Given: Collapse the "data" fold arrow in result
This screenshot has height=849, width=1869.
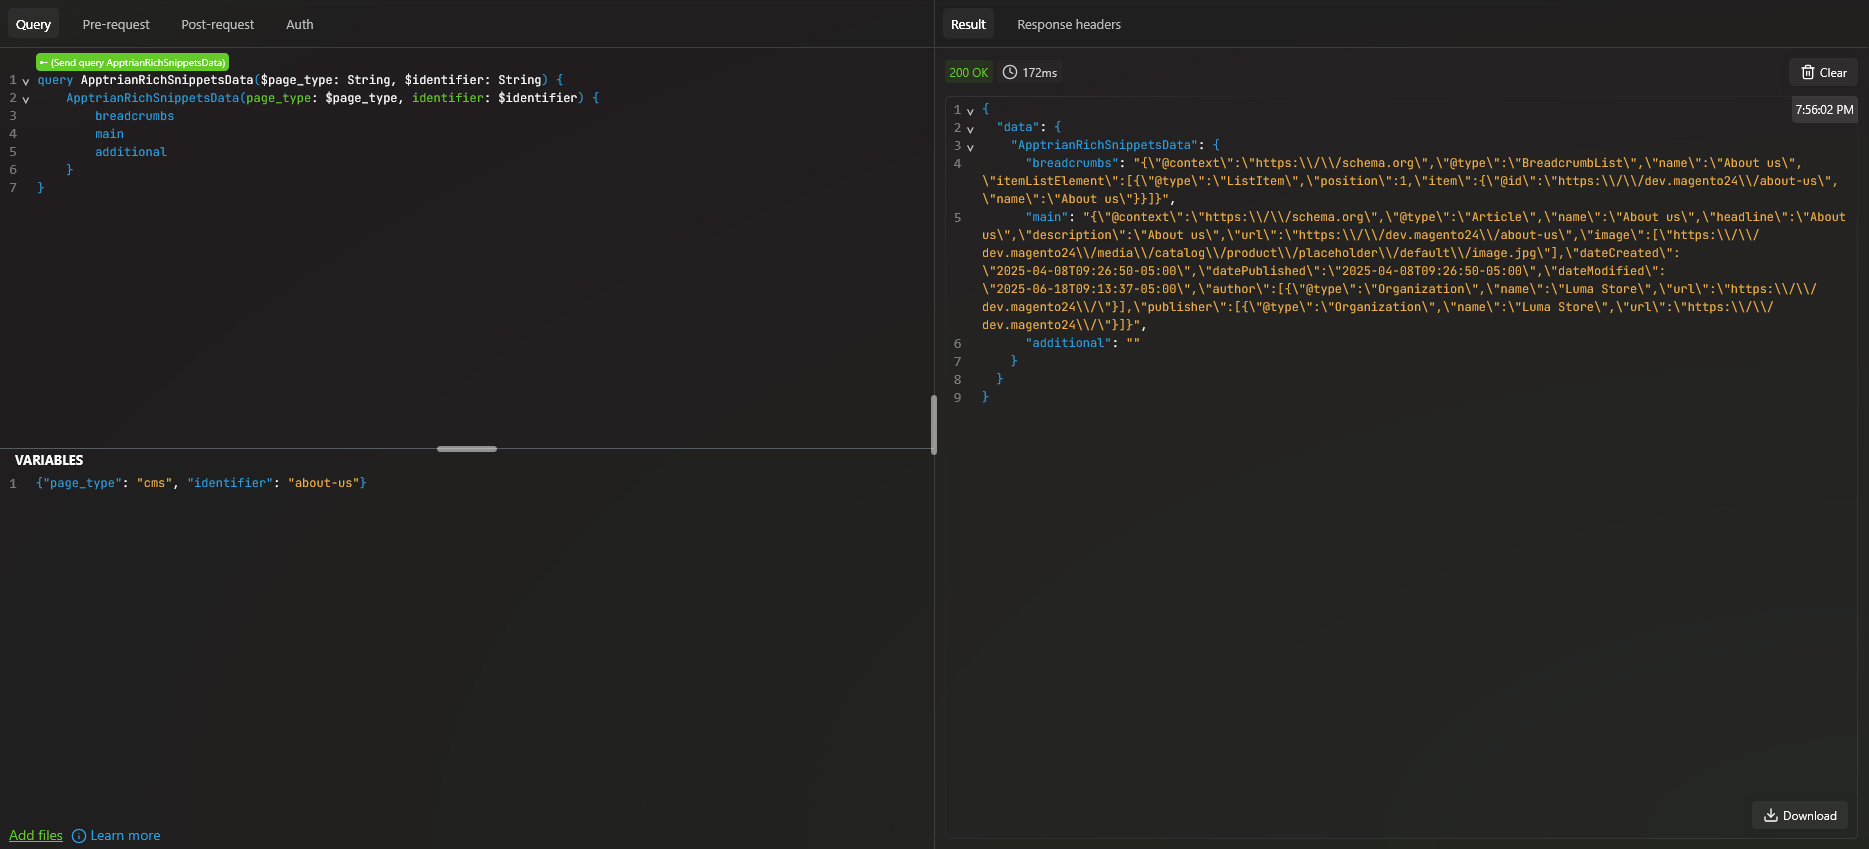Looking at the screenshot, I should point(970,129).
